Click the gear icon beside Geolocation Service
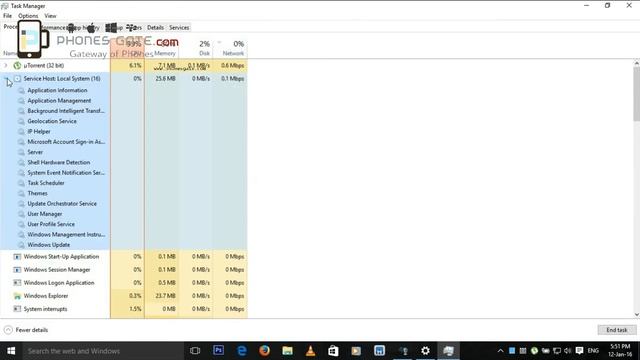 (21, 121)
